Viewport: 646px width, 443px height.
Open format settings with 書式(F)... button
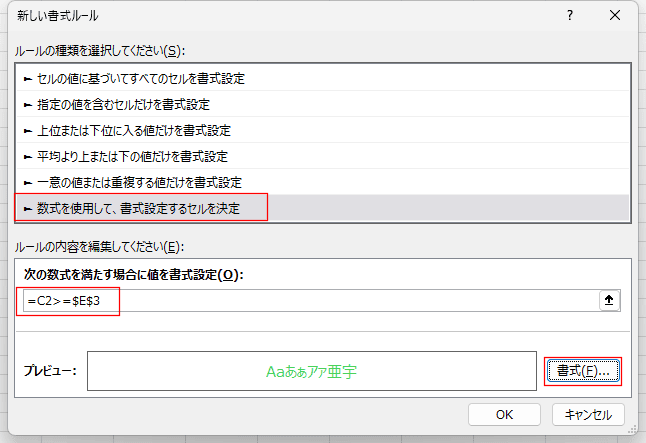coord(583,371)
